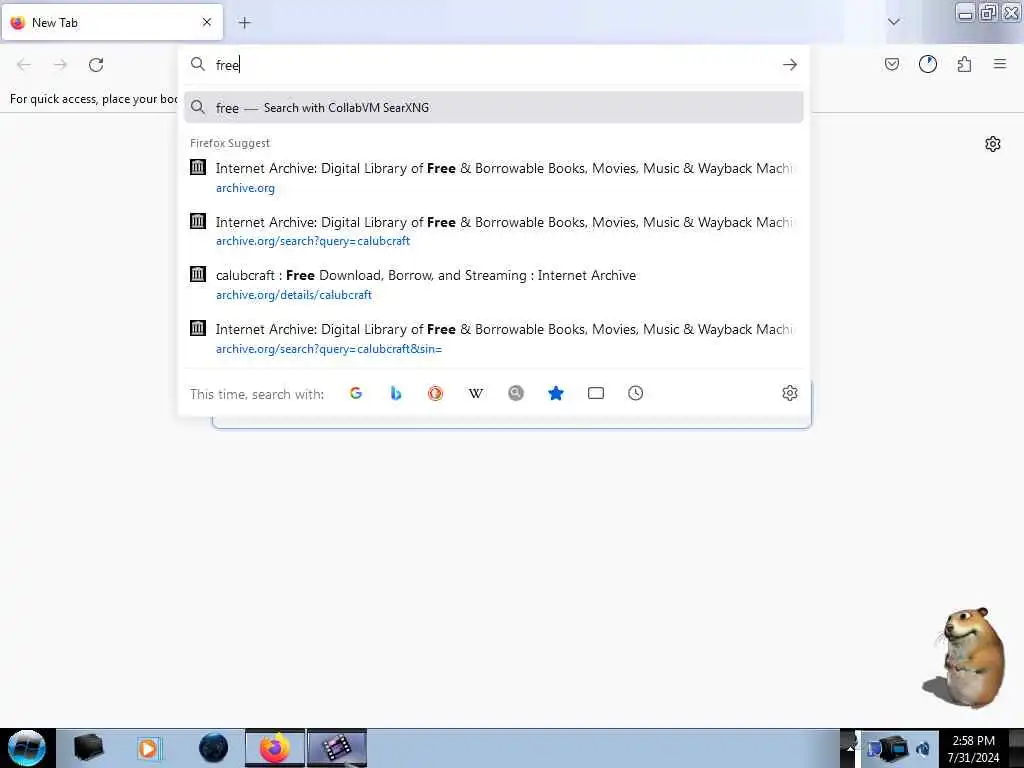Open archive.org/search?query=calubcraft&sin= suggestion
This screenshot has width=1024, height=768.
494,338
